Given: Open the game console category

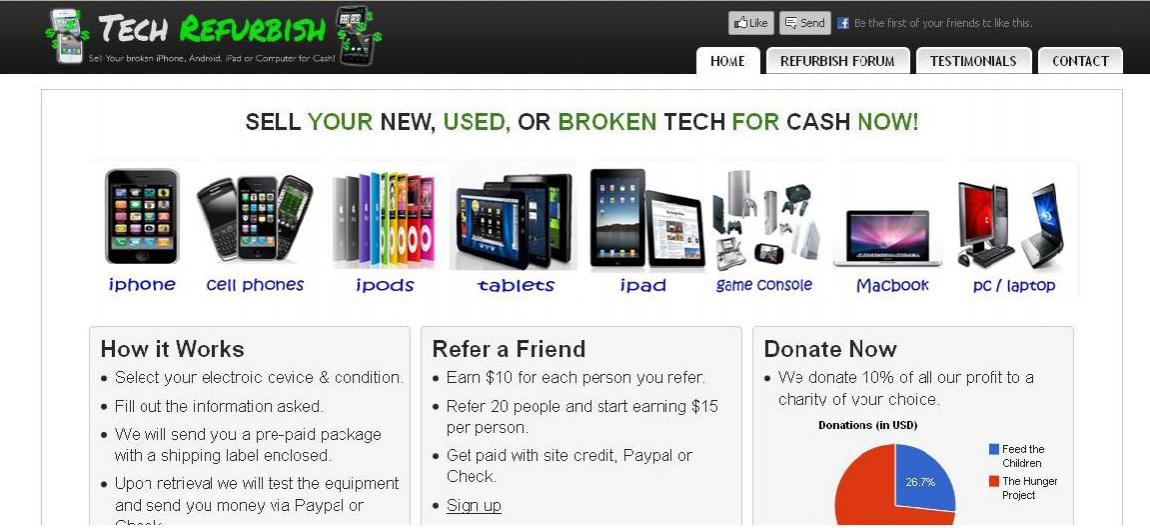Looking at the screenshot, I should point(764,219).
